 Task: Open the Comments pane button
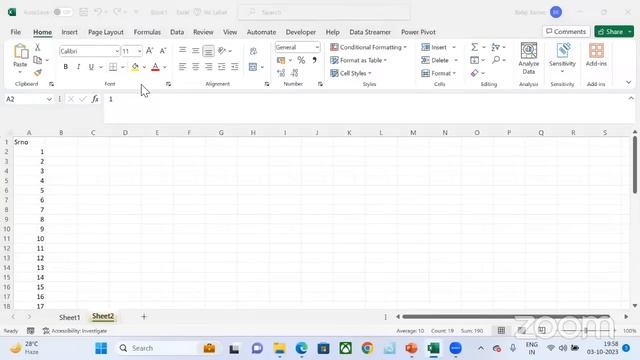coord(566,31)
